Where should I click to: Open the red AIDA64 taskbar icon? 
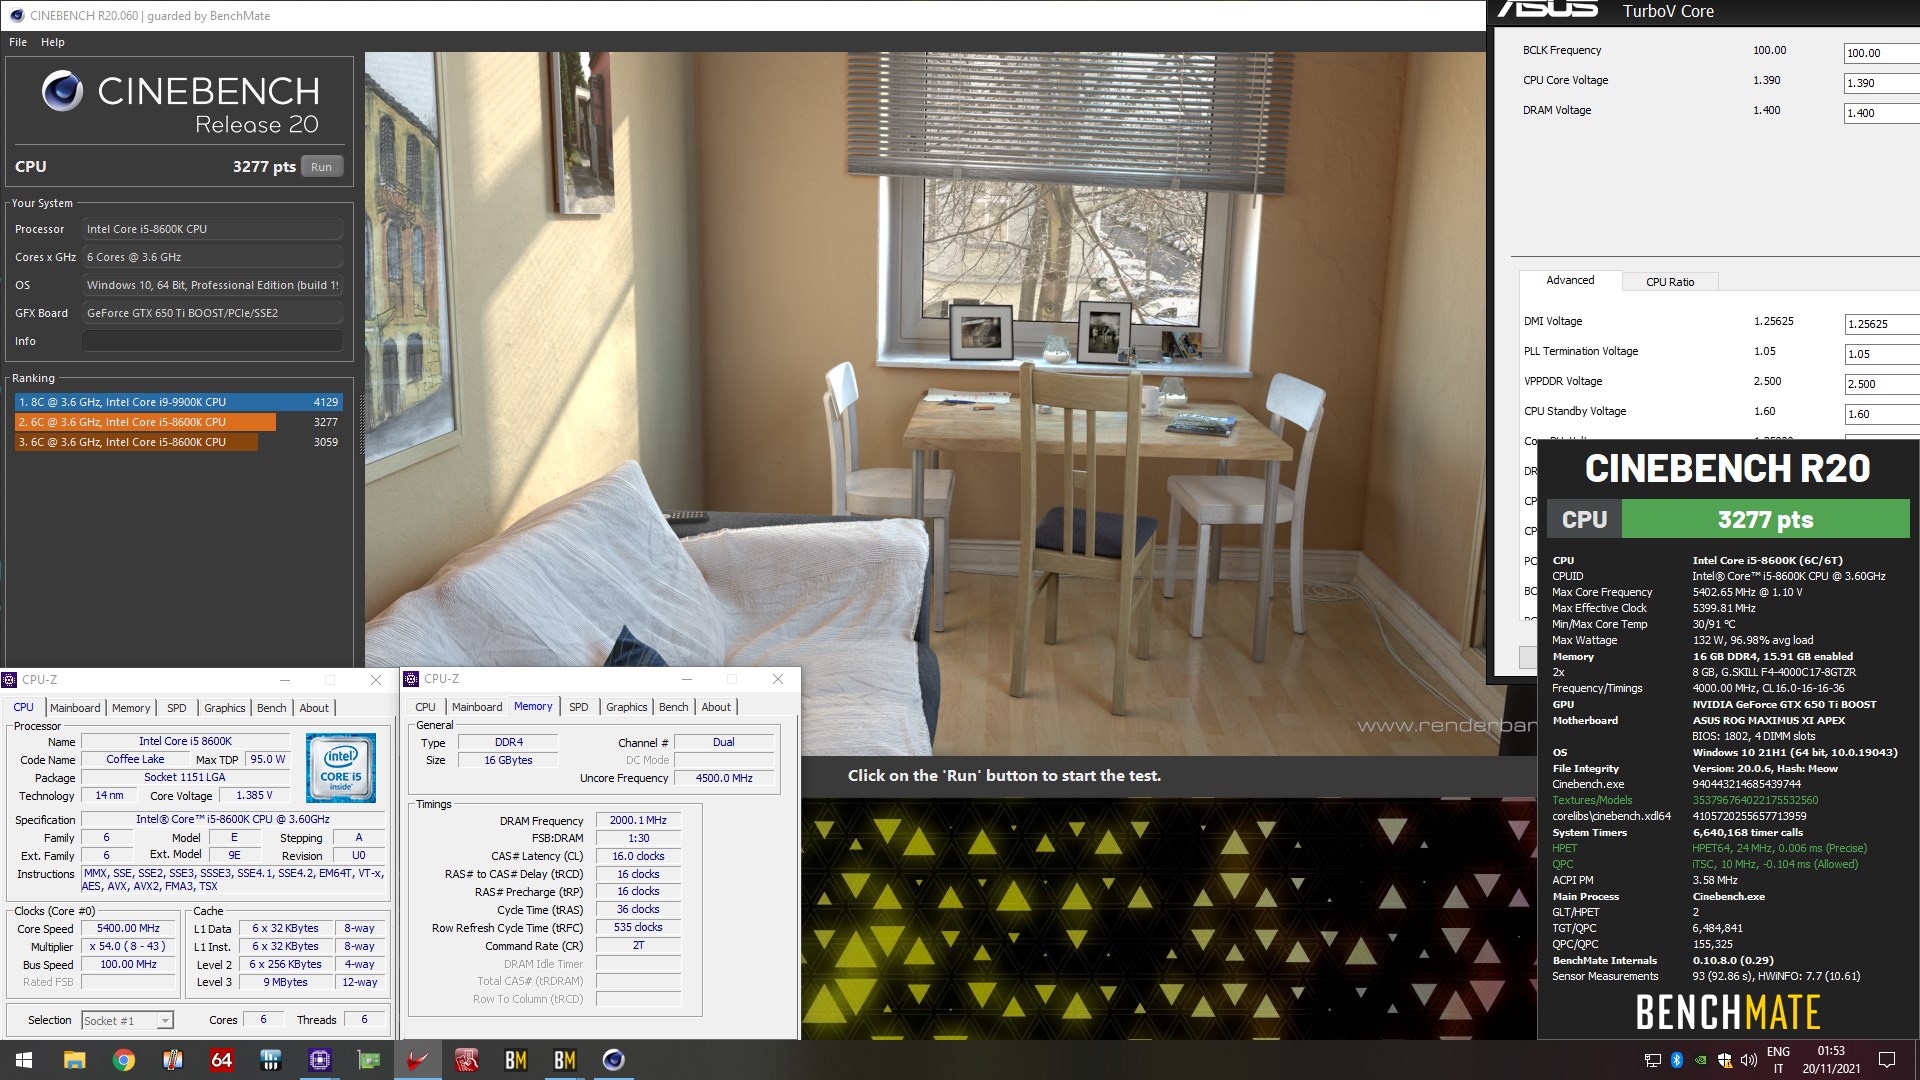[221, 1060]
